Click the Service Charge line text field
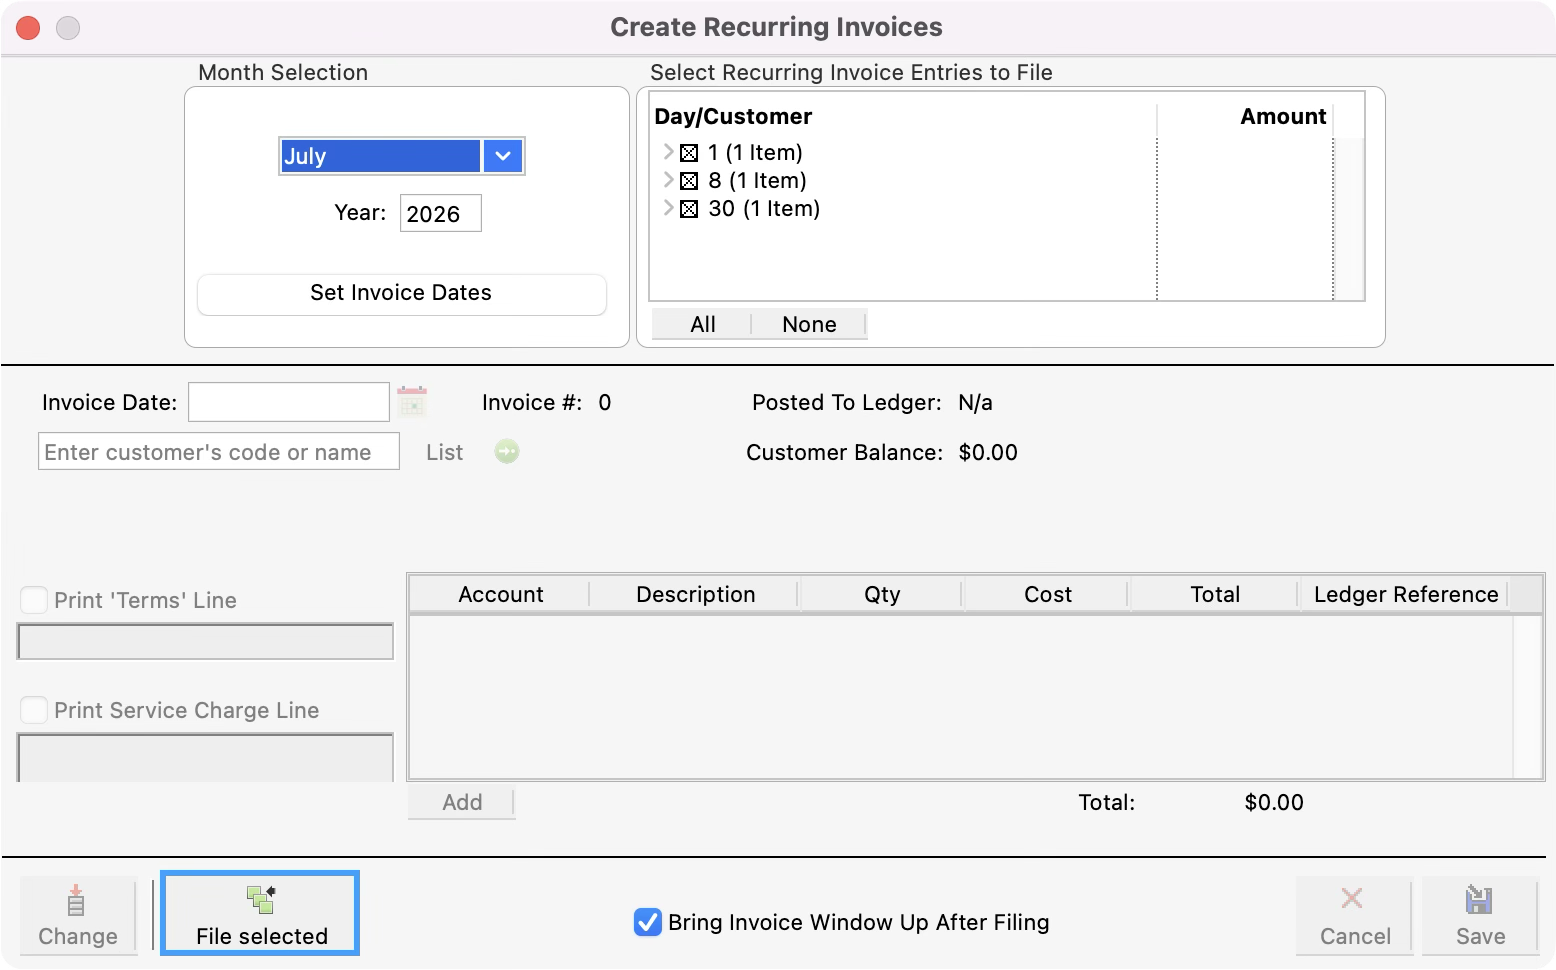The width and height of the screenshot is (1556, 970). pos(205,758)
